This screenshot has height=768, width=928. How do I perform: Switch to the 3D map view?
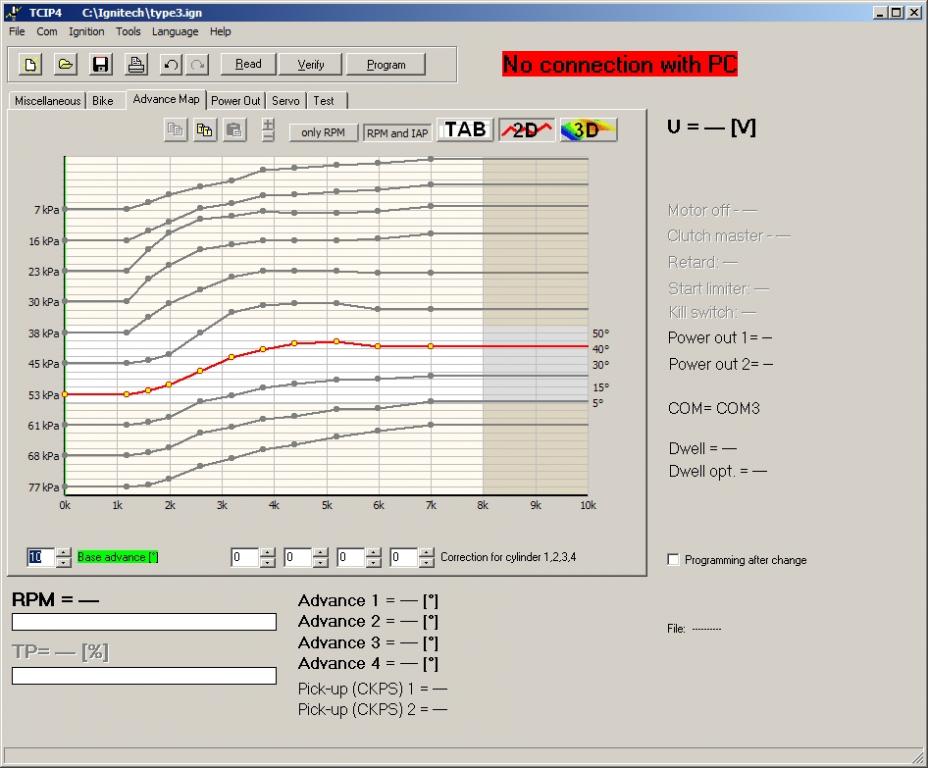tap(588, 130)
